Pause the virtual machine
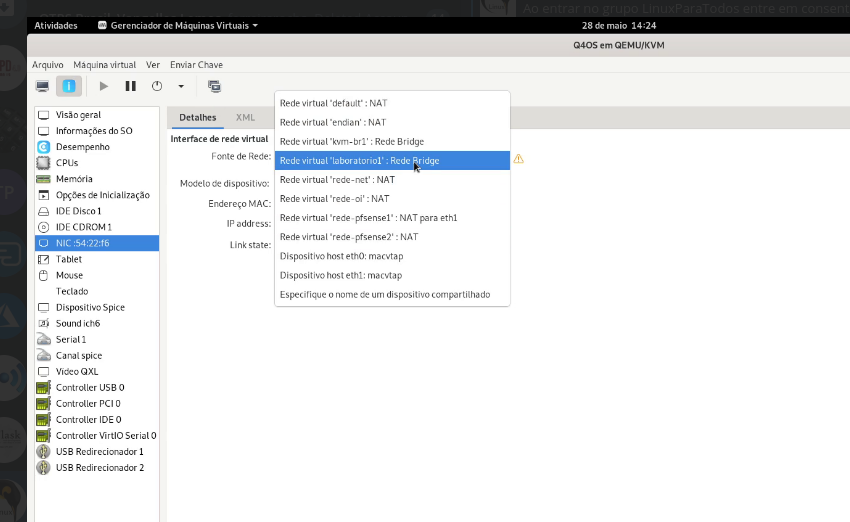Viewport: 850px width, 522px height. [130, 86]
